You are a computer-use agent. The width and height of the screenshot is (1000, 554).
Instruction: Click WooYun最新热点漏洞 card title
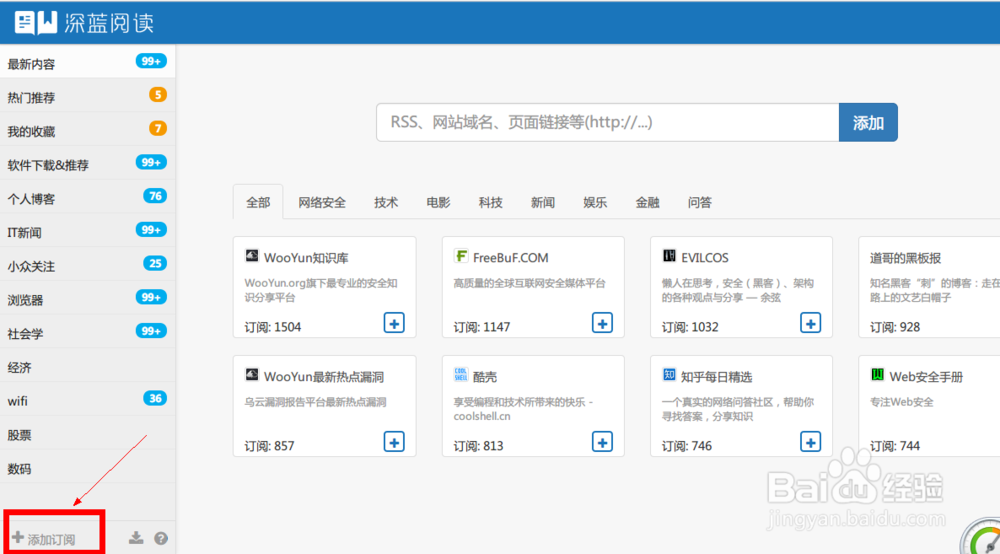[x=324, y=377]
